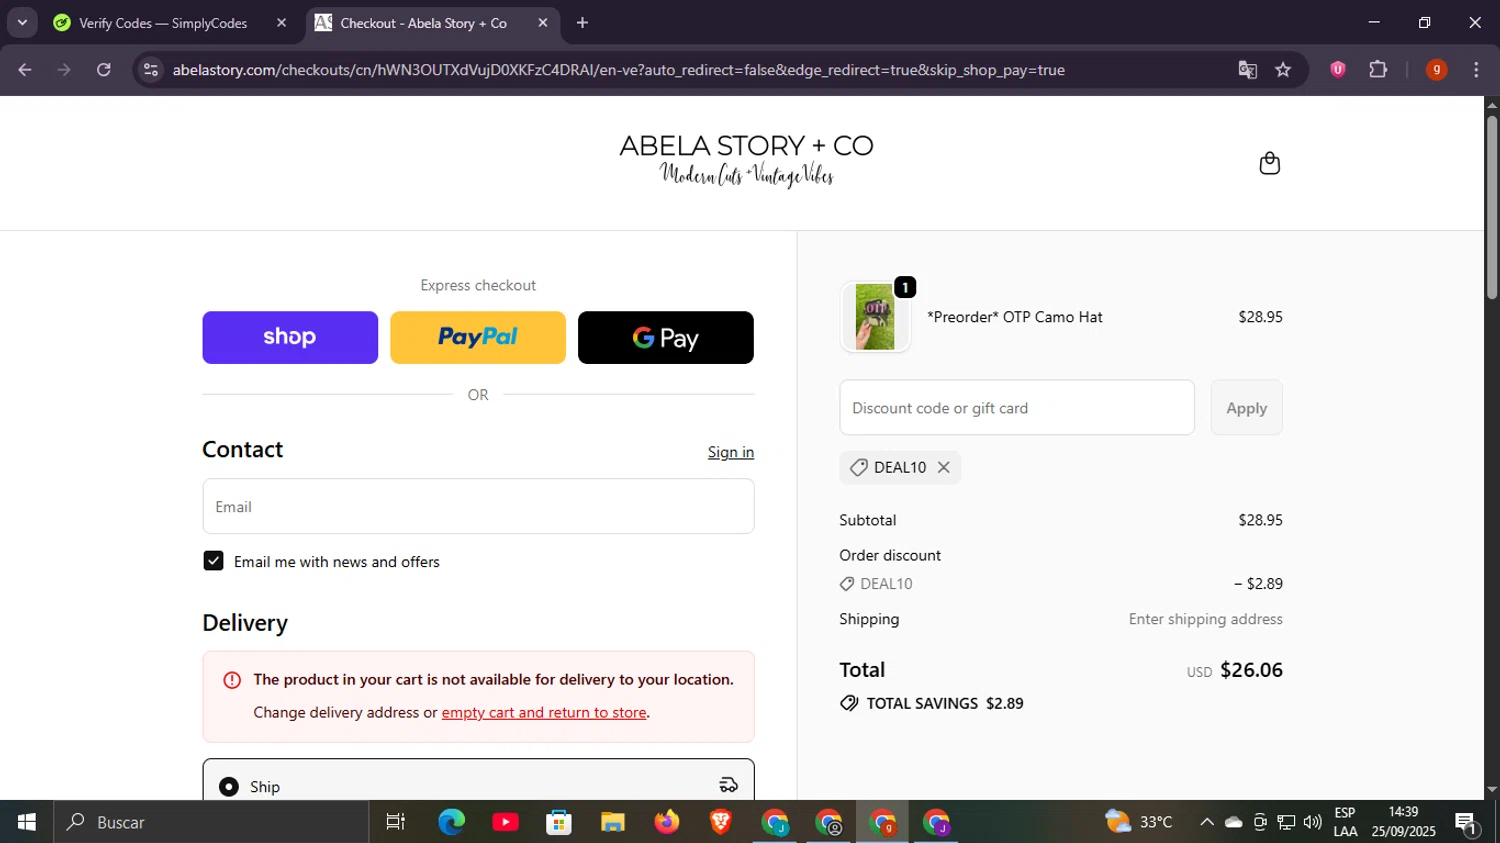Uncheck Email me with news and offers

pyautogui.click(x=213, y=561)
